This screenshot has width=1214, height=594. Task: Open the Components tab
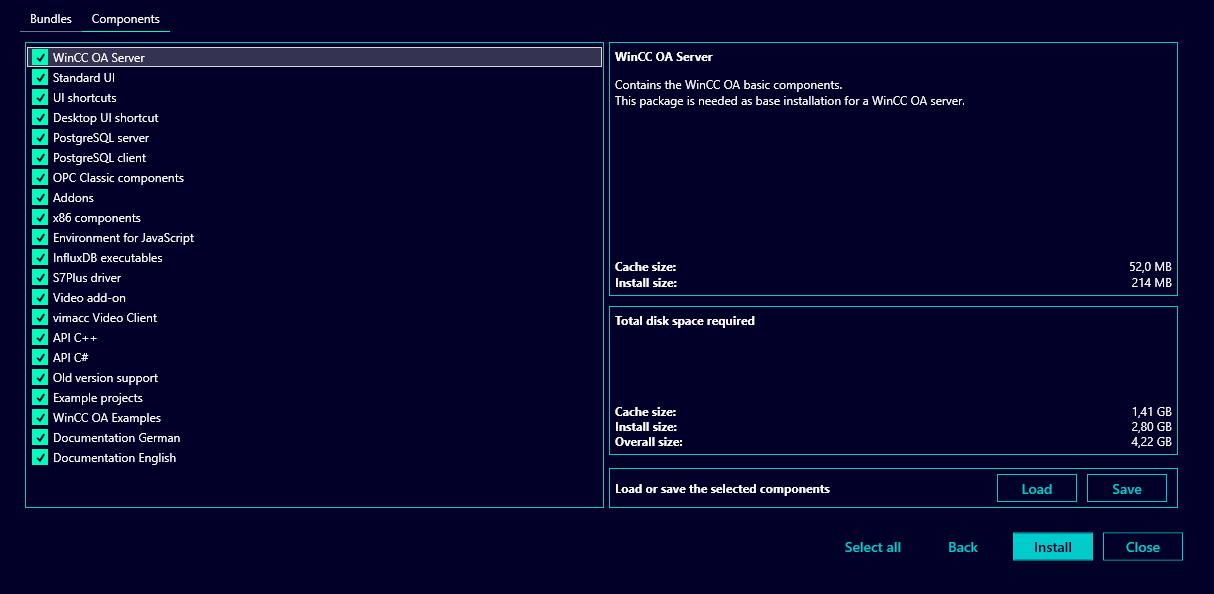coord(125,19)
